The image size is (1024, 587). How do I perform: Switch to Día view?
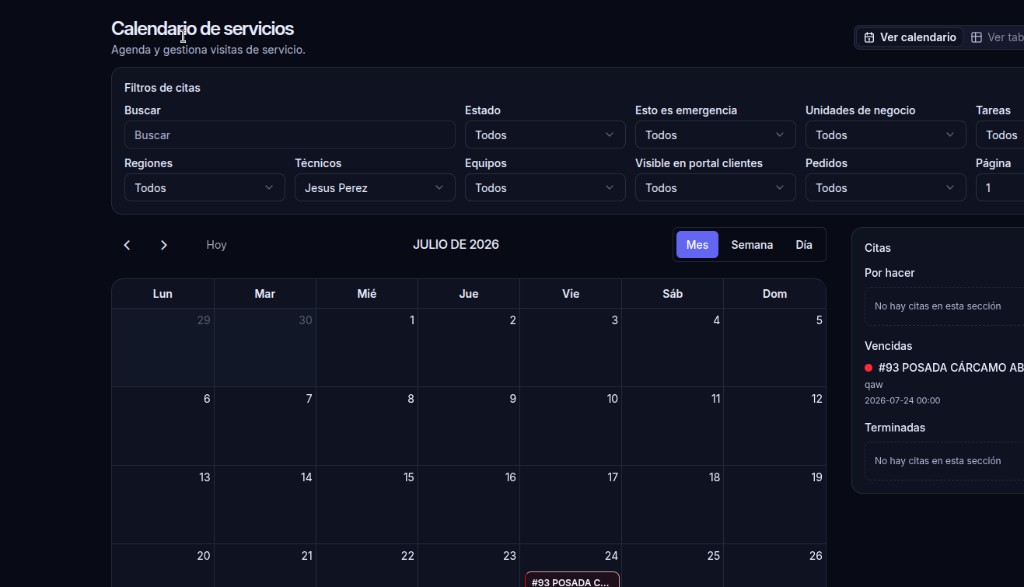804,245
